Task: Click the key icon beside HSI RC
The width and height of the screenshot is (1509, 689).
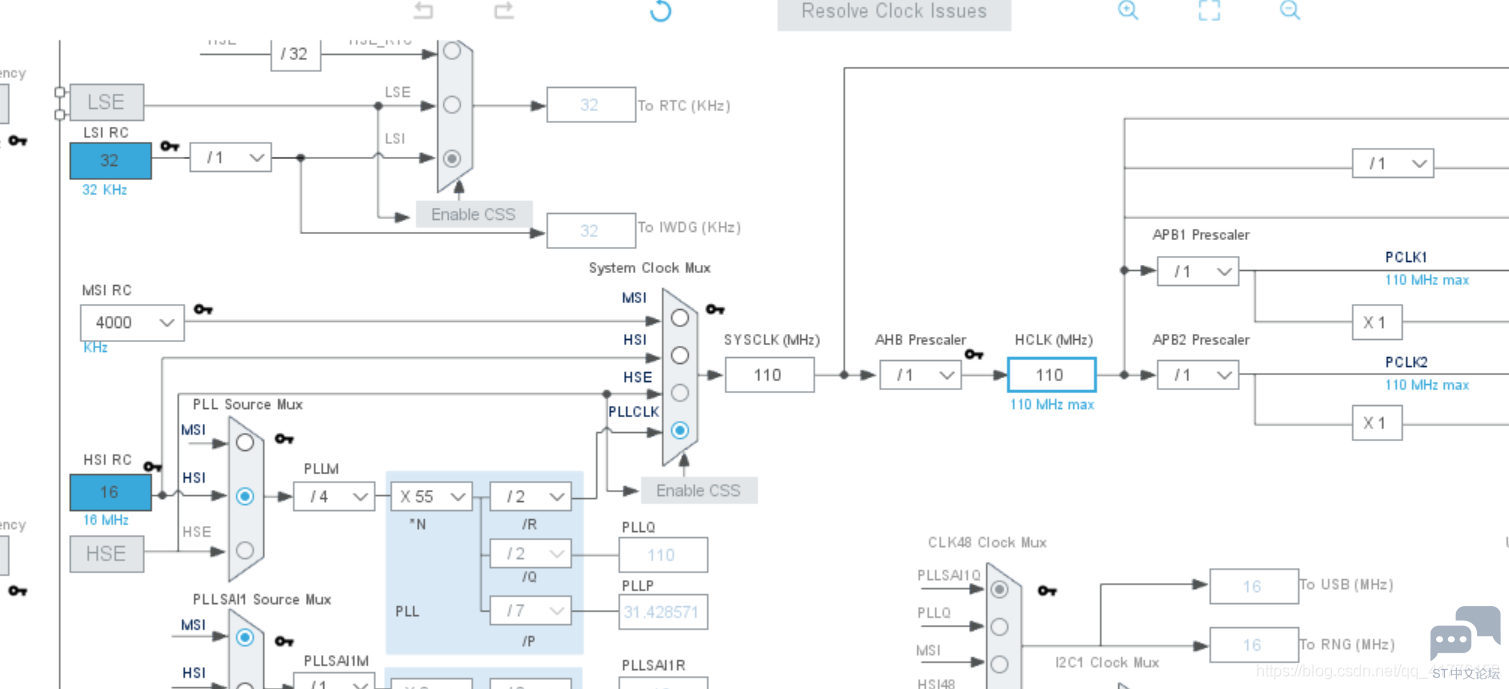Action: click(x=152, y=466)
